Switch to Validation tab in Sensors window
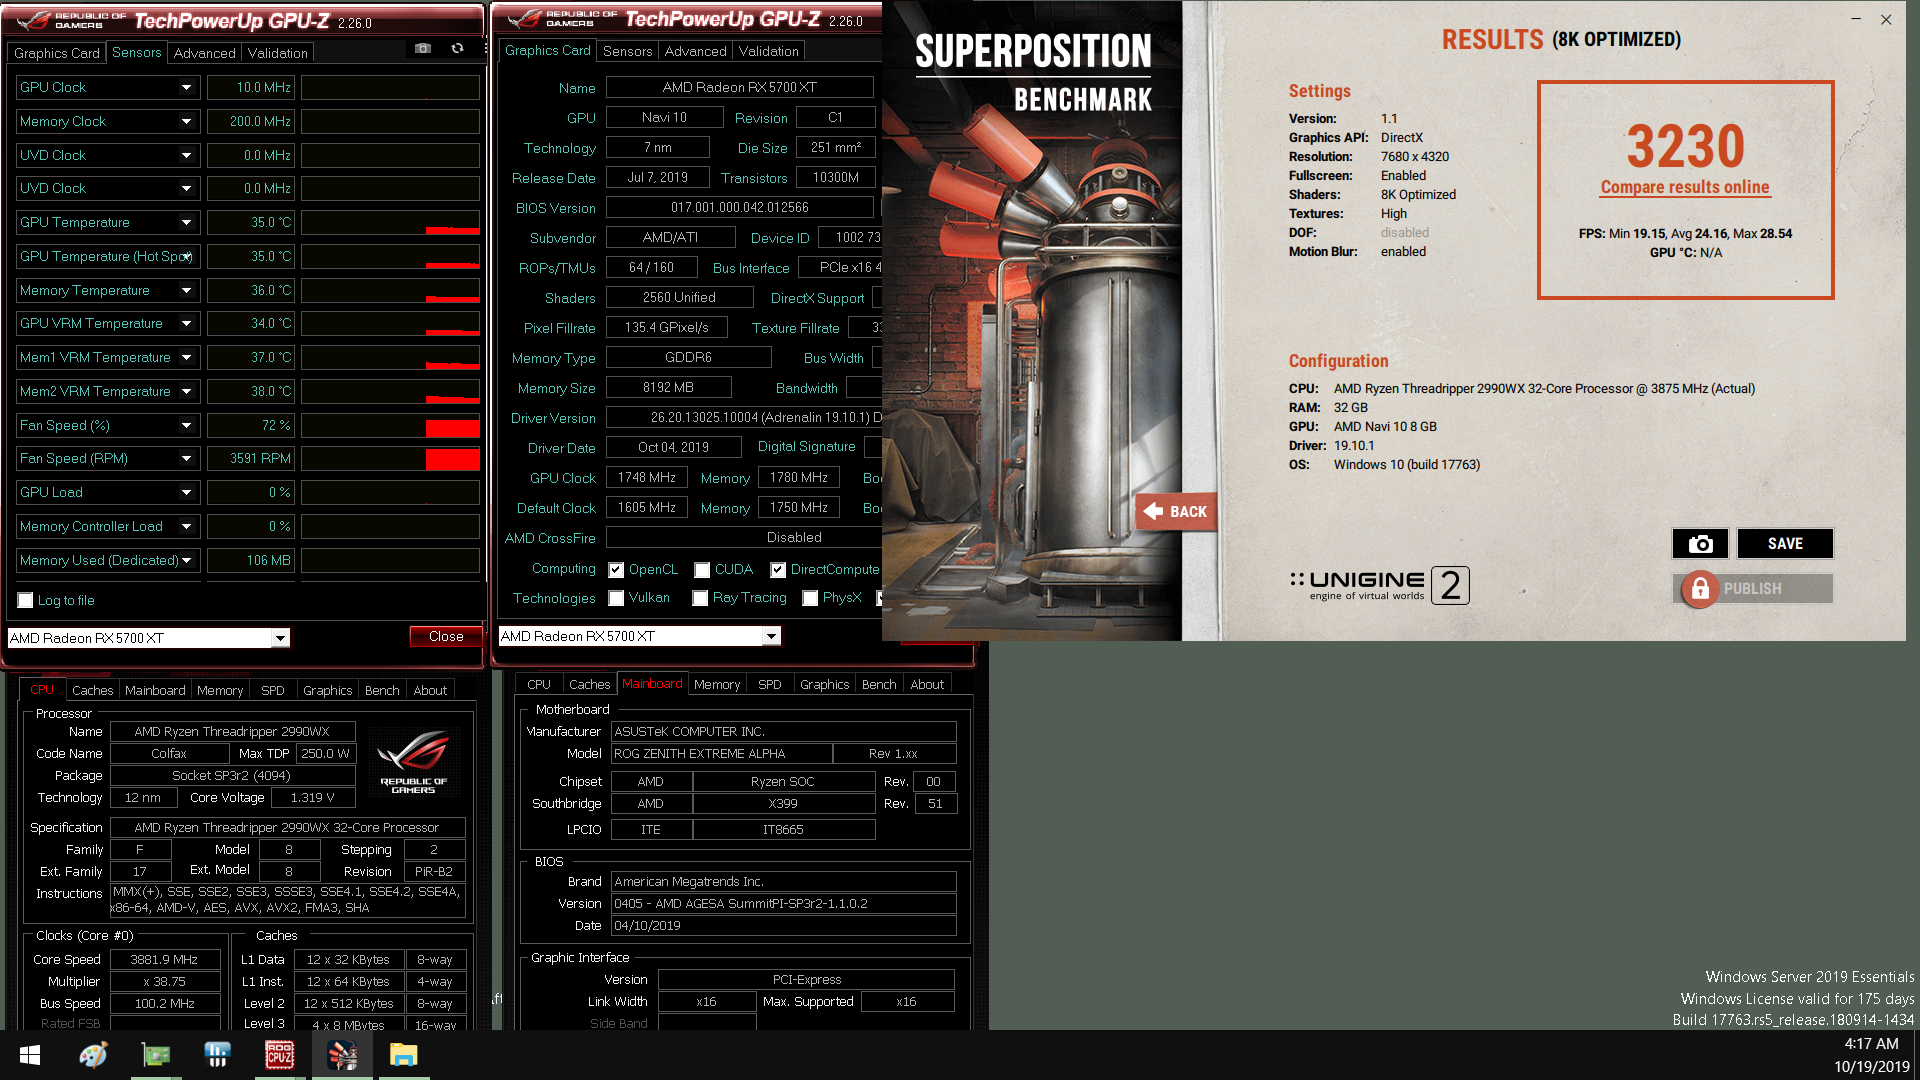The height and width of the screenshot is (1080, 1920). pyautogui.click(x=278, y=53)
